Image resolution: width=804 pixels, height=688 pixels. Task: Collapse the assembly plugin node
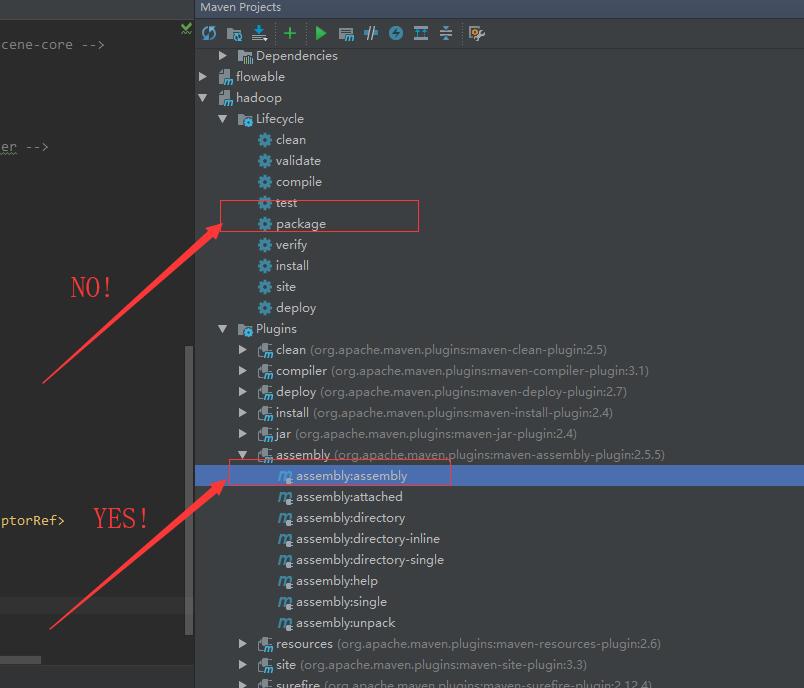click(243, 455)
